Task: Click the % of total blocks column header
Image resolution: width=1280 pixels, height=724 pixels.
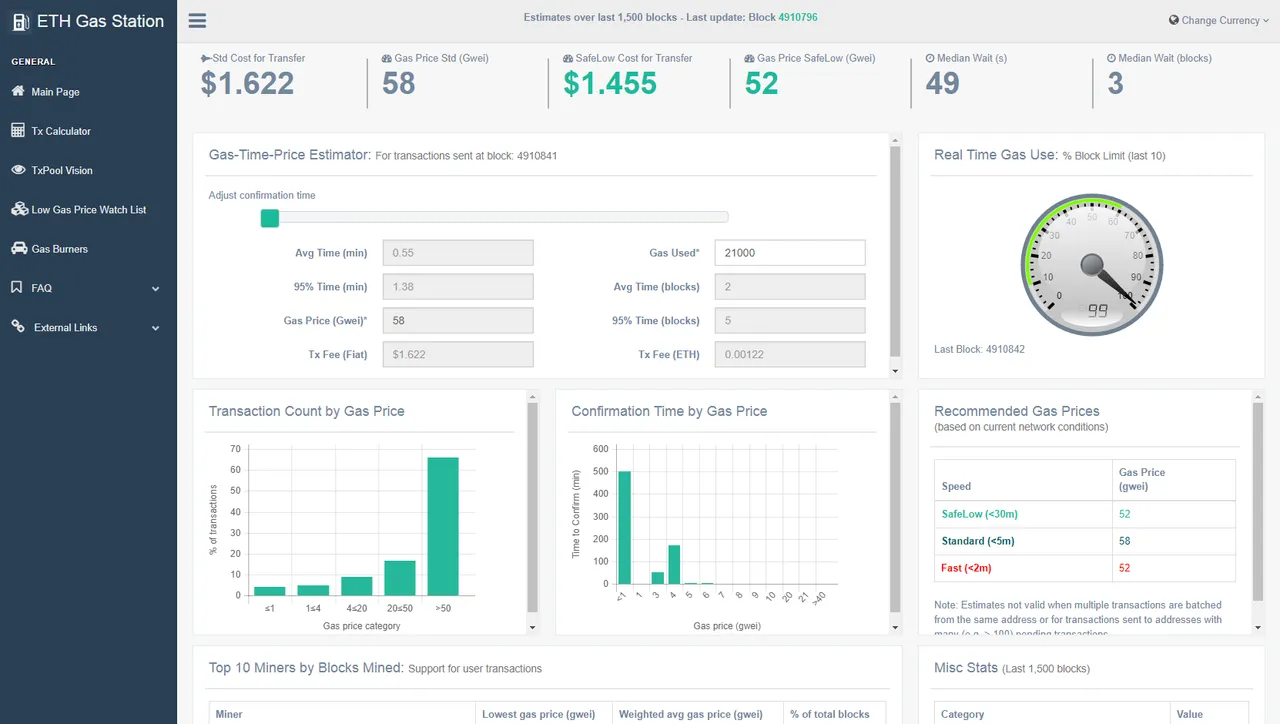Action: tap(830, 714)
